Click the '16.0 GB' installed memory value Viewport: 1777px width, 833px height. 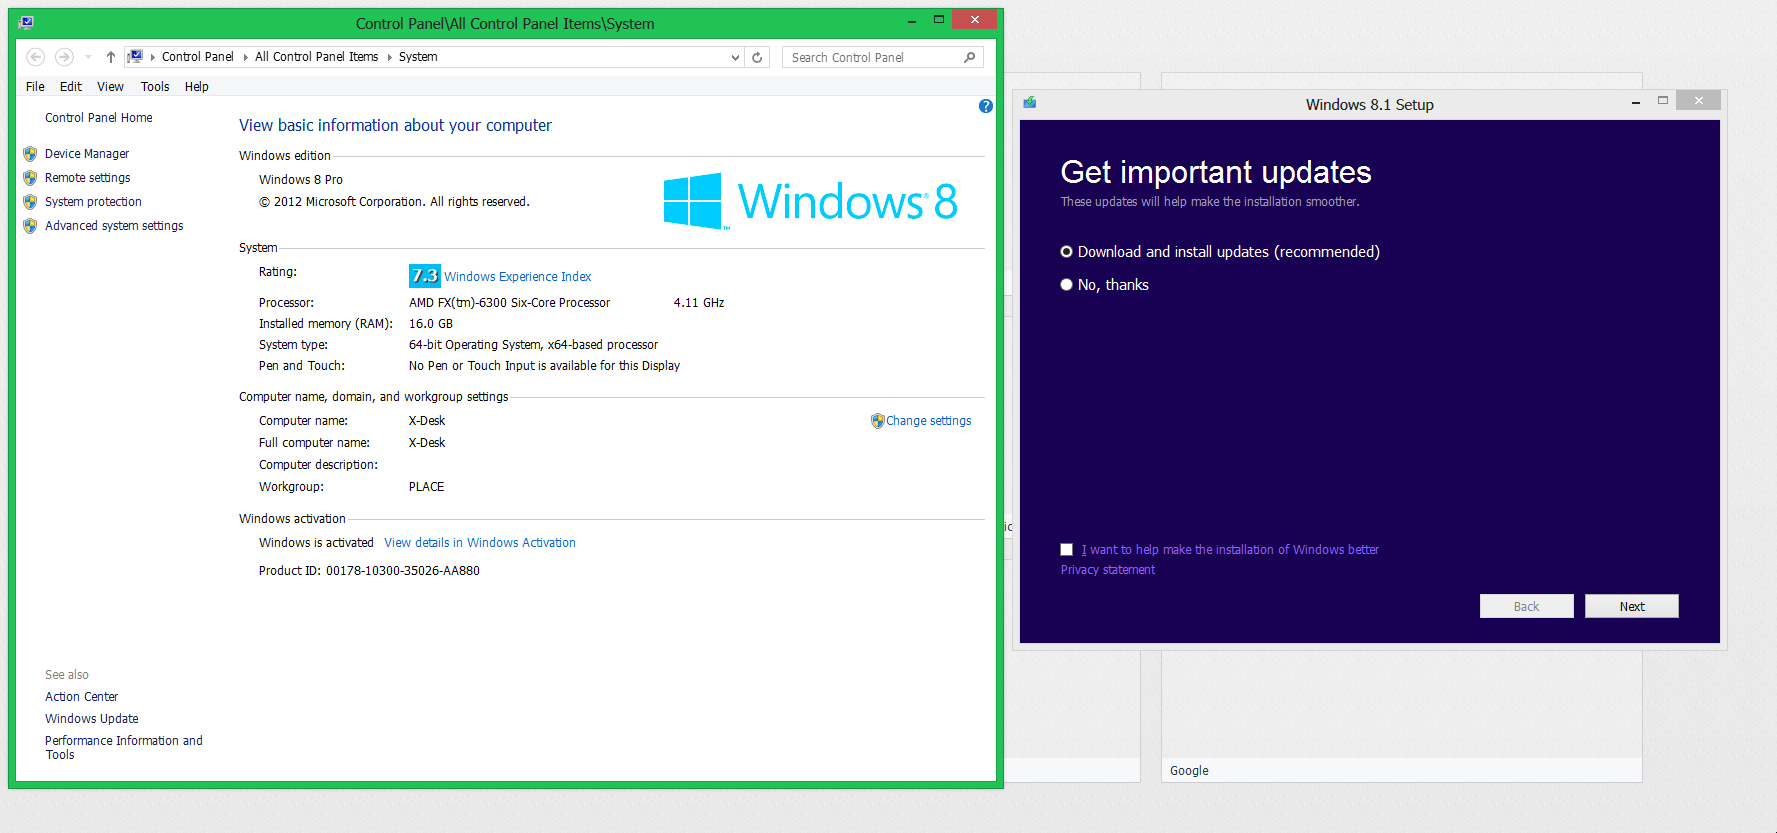[x=431, y=324]
